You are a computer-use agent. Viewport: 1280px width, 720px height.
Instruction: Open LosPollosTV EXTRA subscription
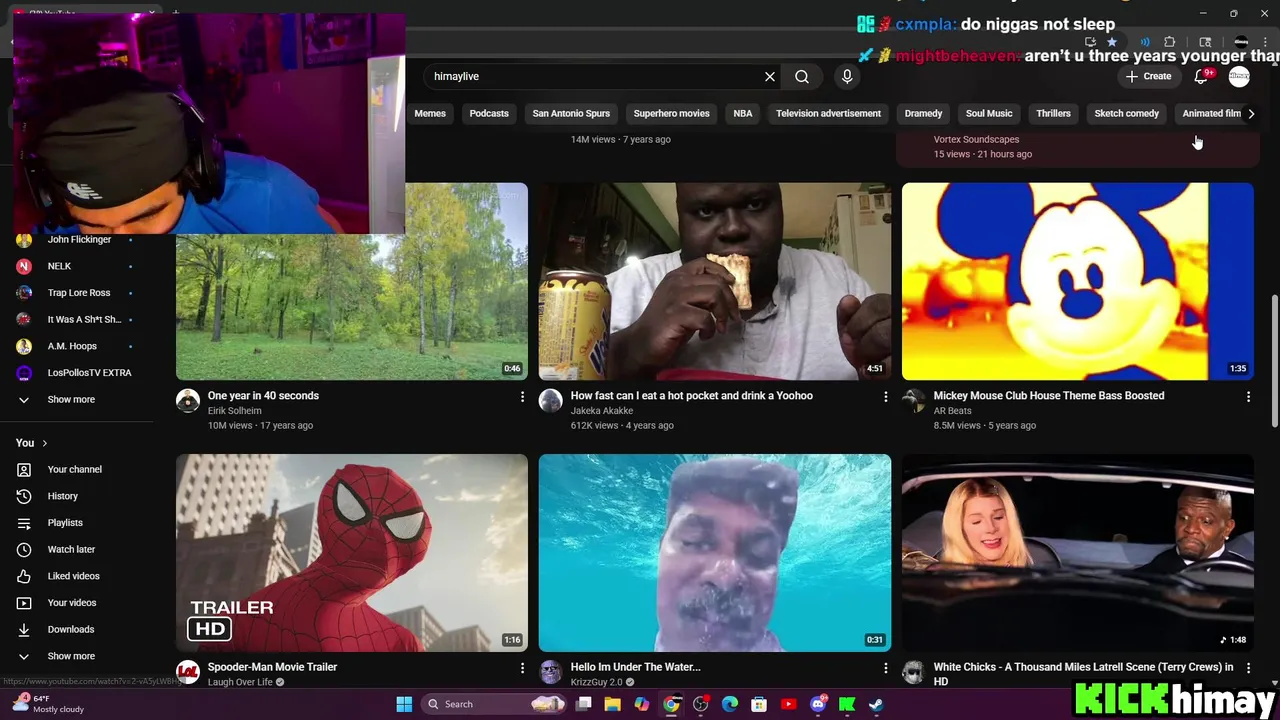click(x=89, y=373)
